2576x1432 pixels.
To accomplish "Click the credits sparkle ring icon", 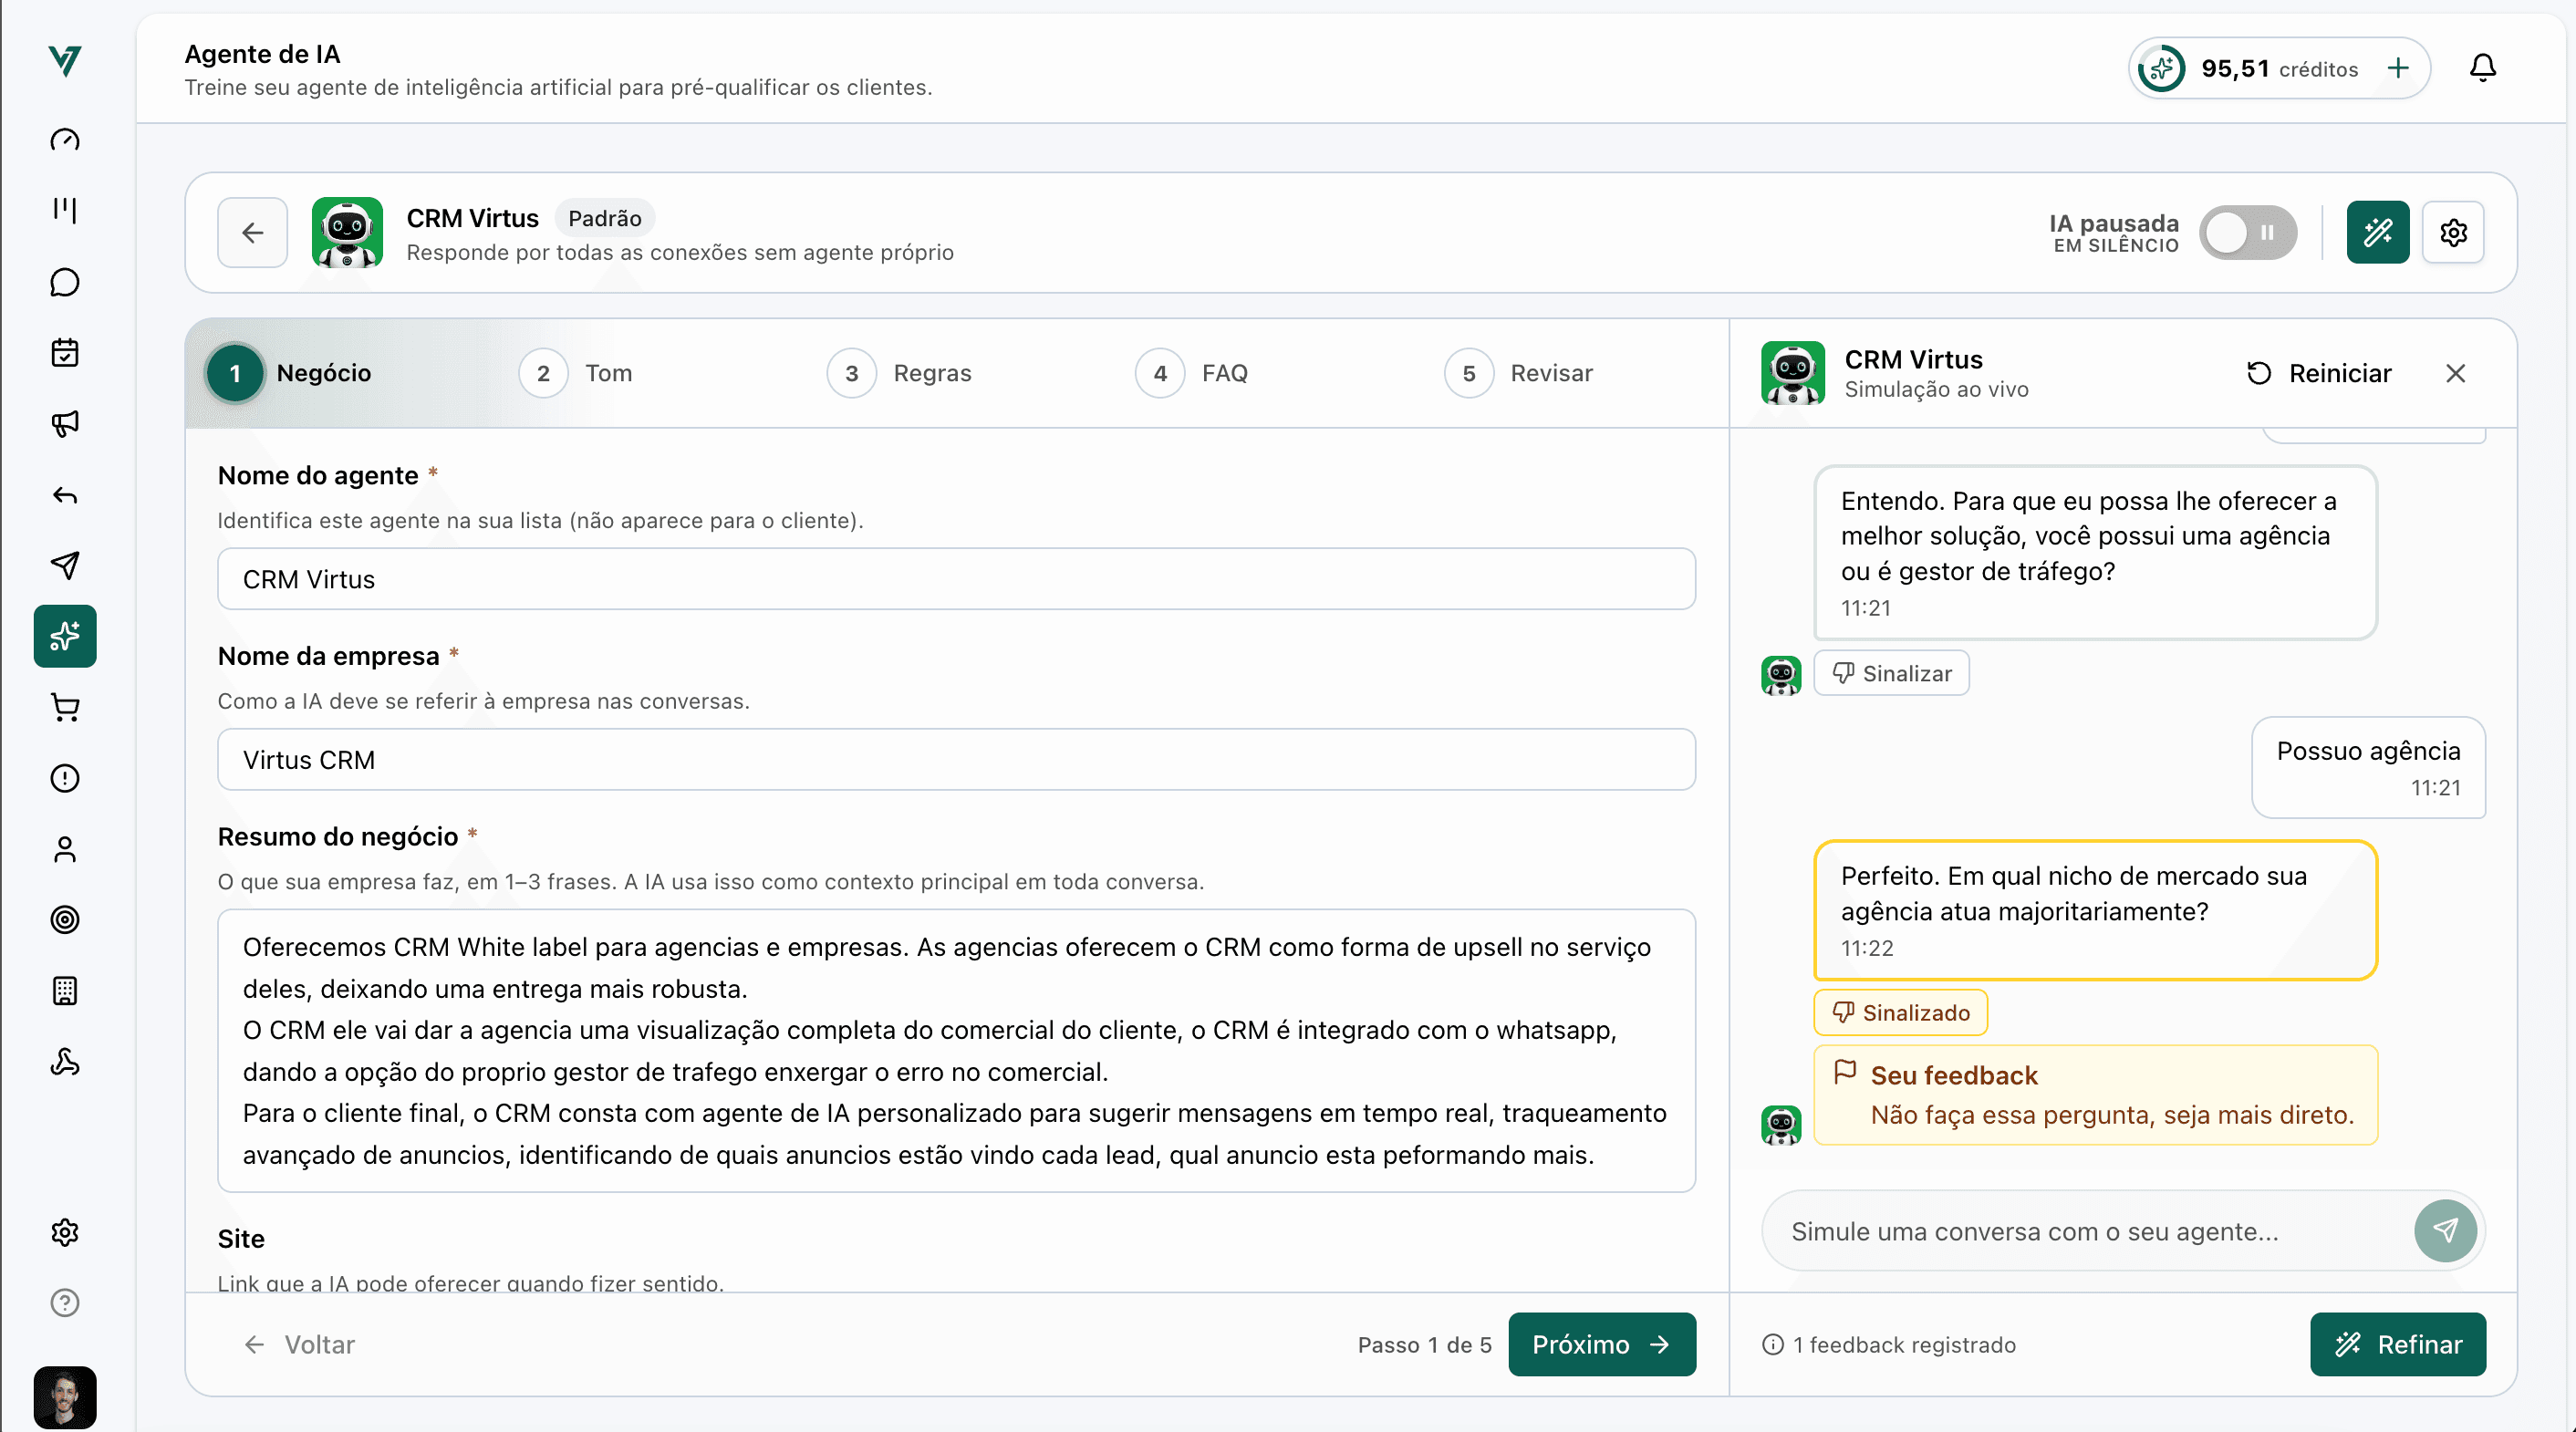I will tap(2161, 68).
